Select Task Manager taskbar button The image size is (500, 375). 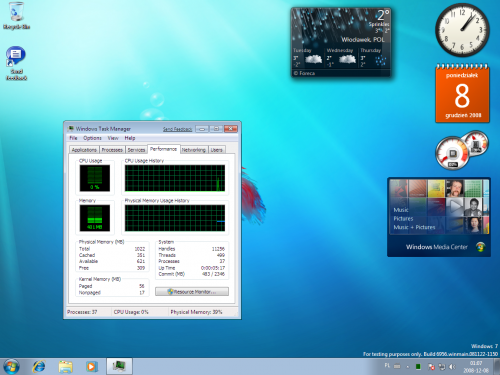click(119, 366)
